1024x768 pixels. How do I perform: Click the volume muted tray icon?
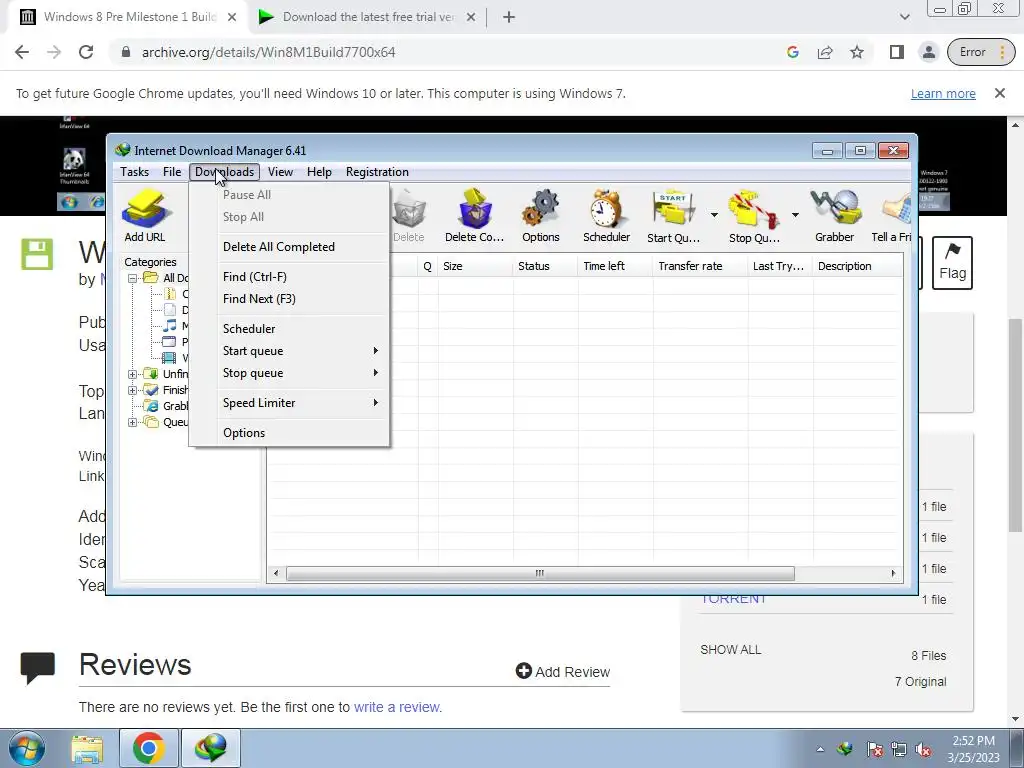coord(923,750)
